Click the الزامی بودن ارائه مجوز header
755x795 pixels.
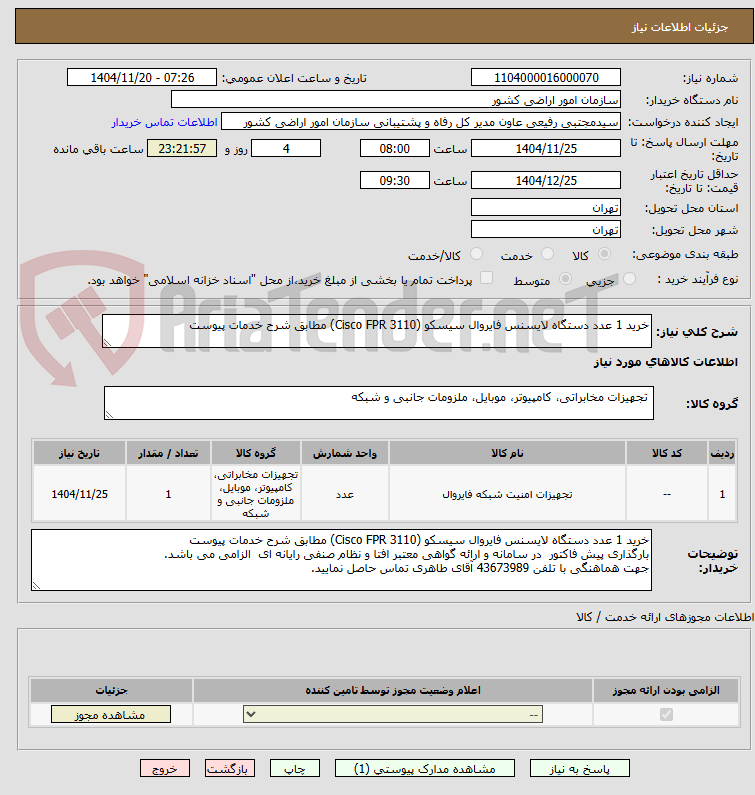coord(666,691)
